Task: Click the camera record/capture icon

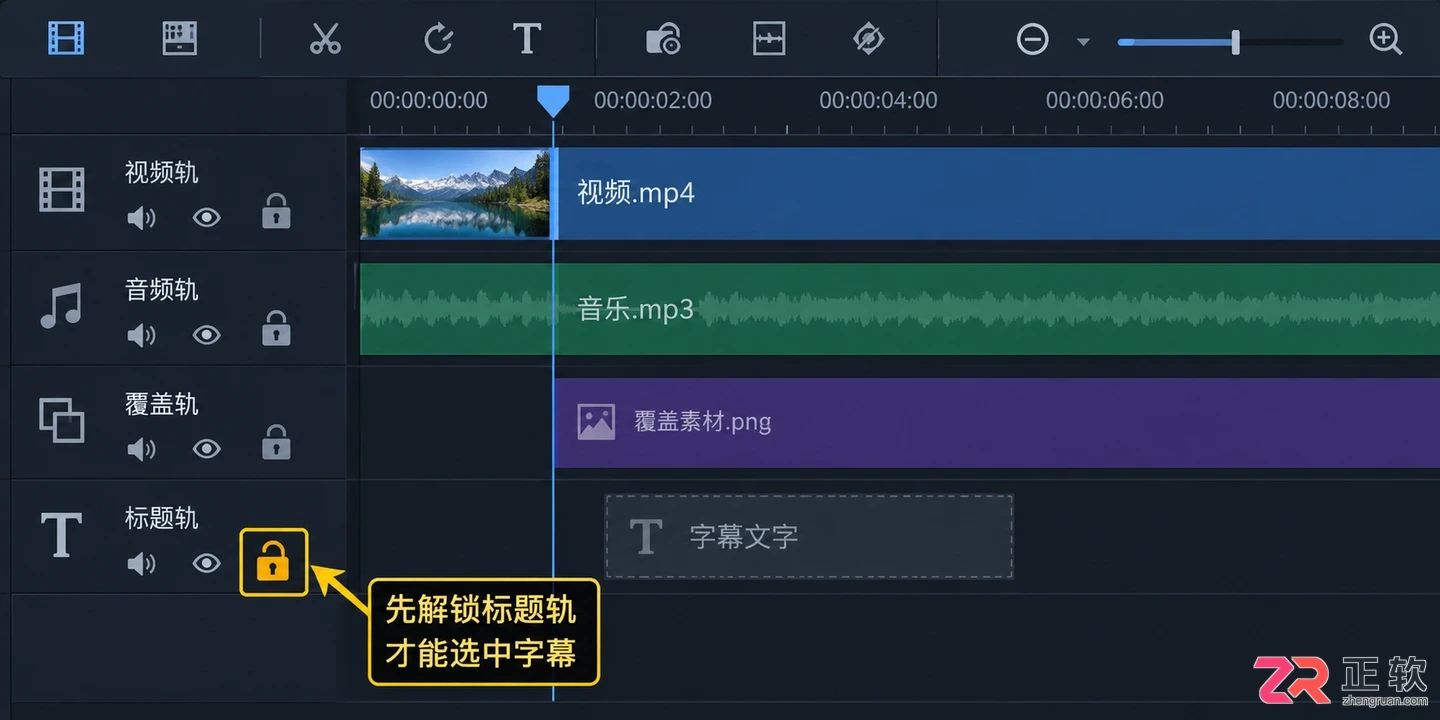Action: pos(663,39)
